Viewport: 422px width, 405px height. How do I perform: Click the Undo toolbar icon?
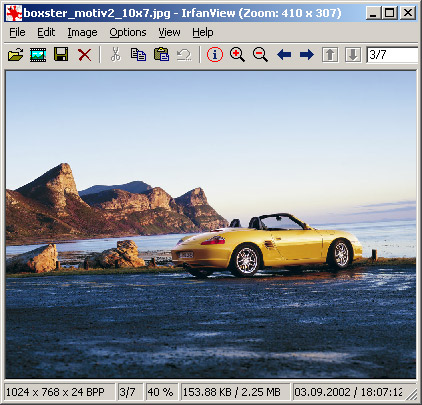click(x=184, y=55)
